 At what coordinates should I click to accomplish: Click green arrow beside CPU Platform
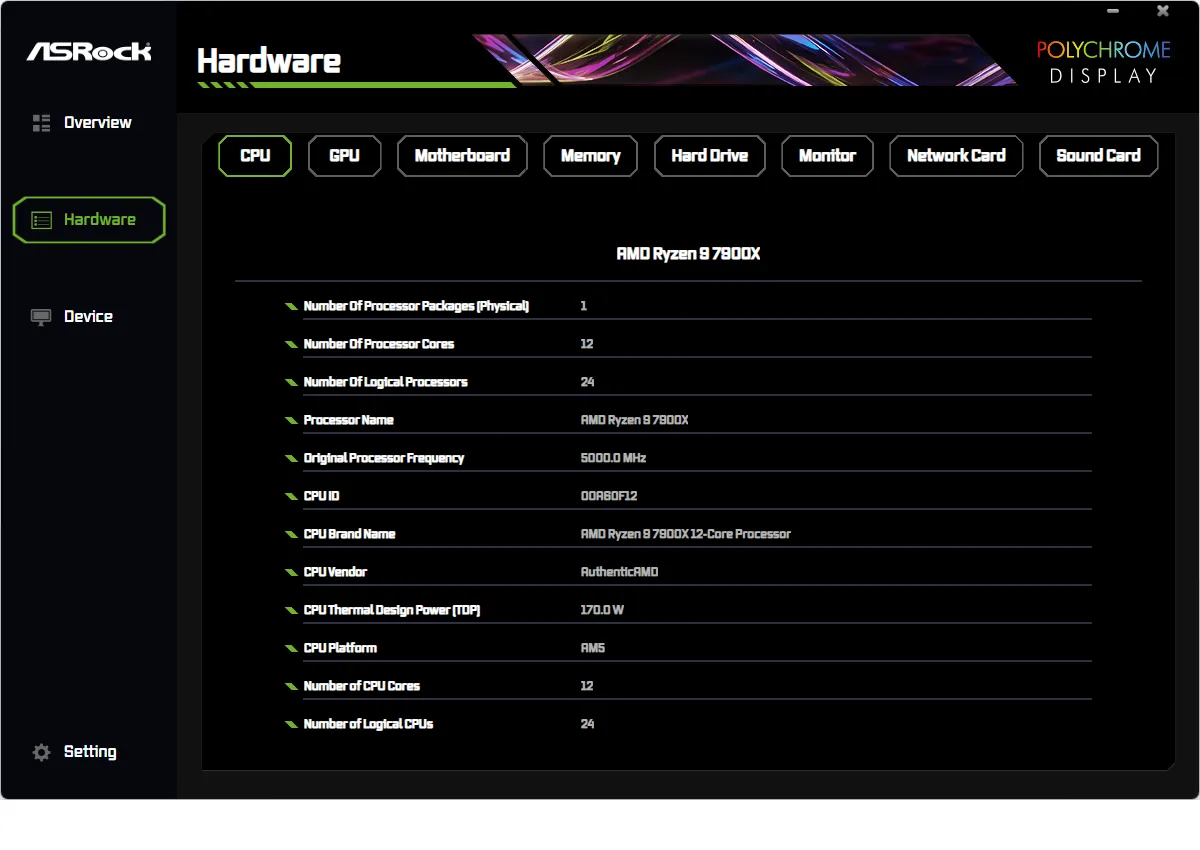tap(290, 649)
